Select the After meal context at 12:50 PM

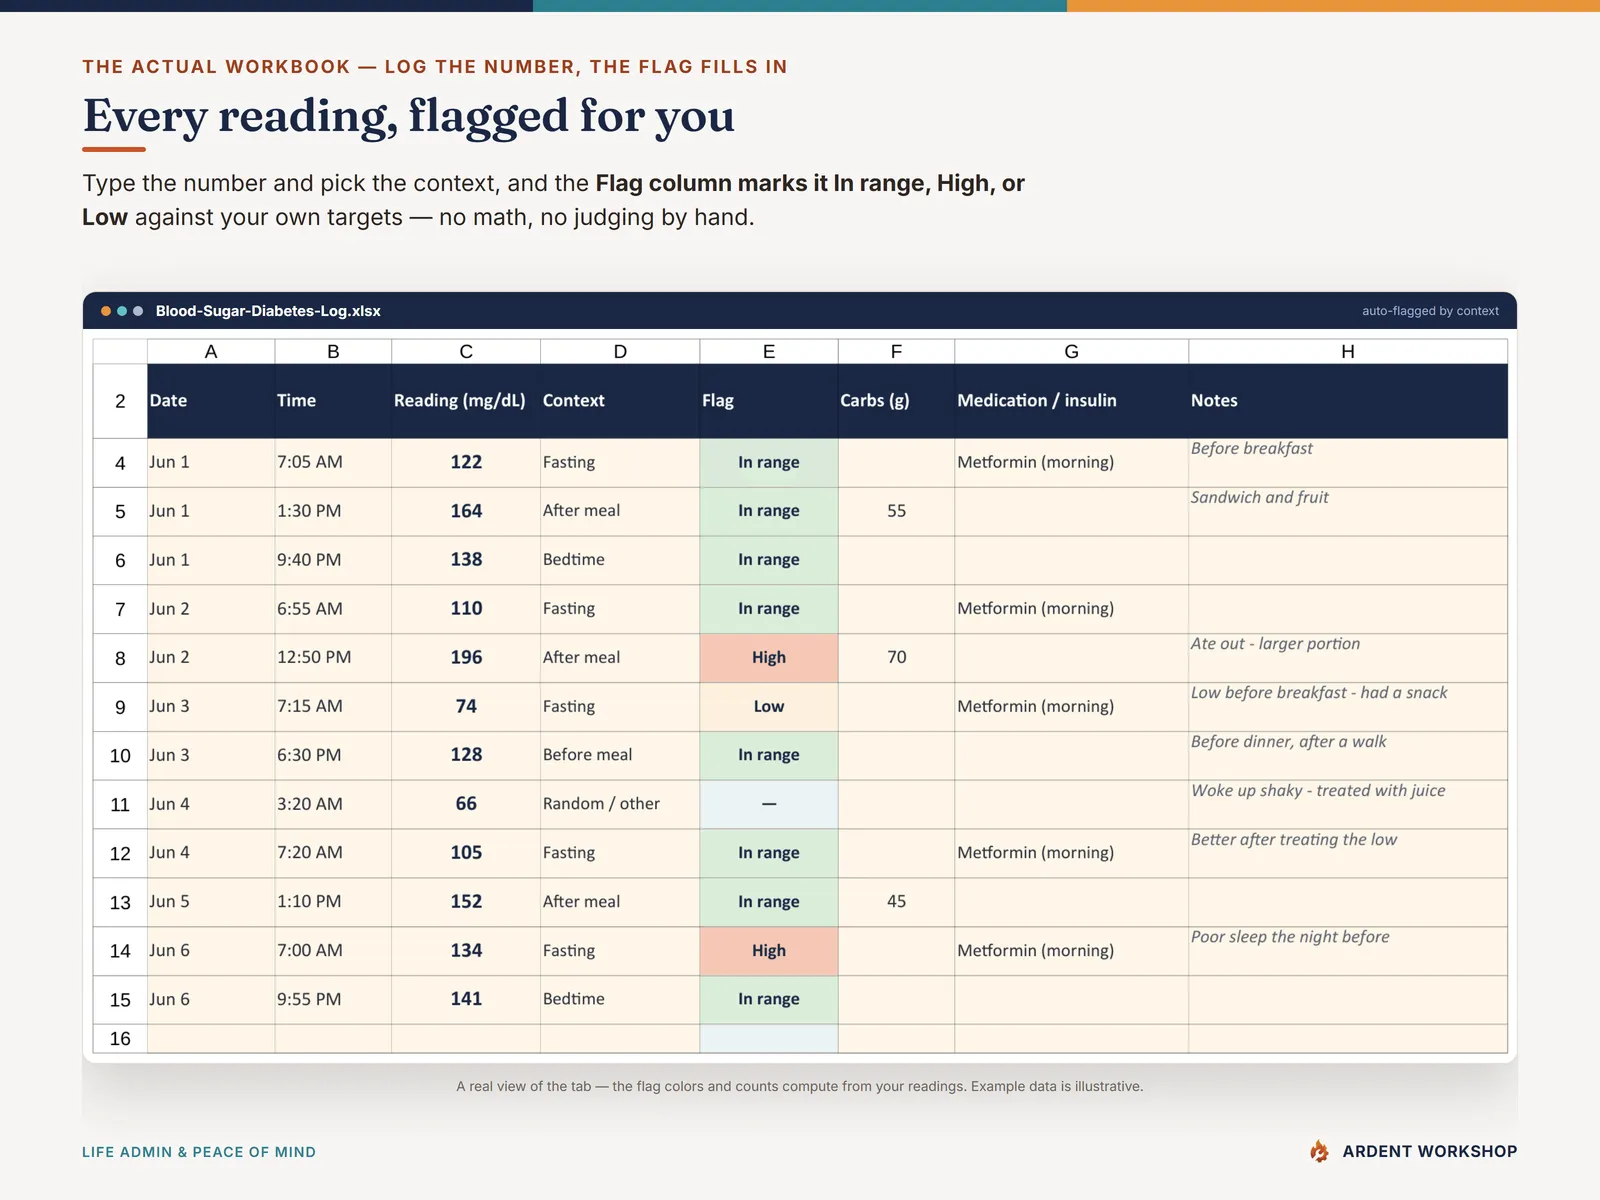pyautogui.click(x=620, y=658)
